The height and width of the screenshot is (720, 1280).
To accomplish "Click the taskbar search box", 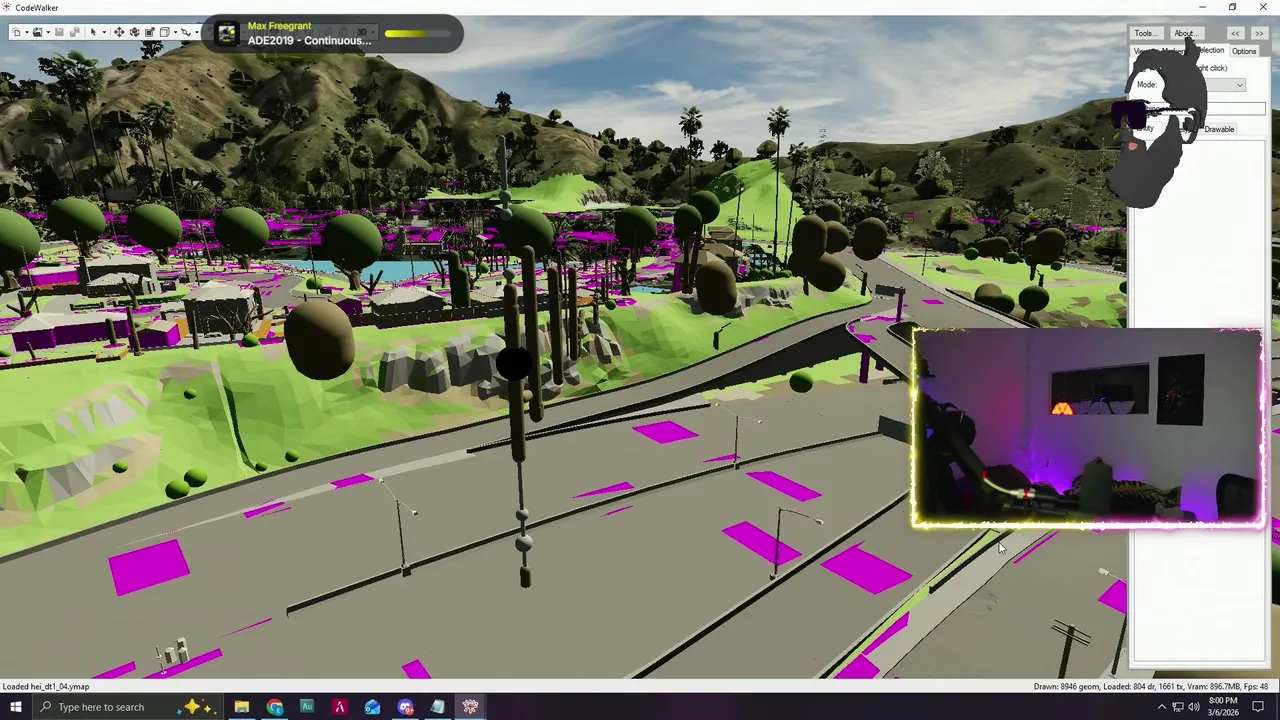I will tap(127, 707).
